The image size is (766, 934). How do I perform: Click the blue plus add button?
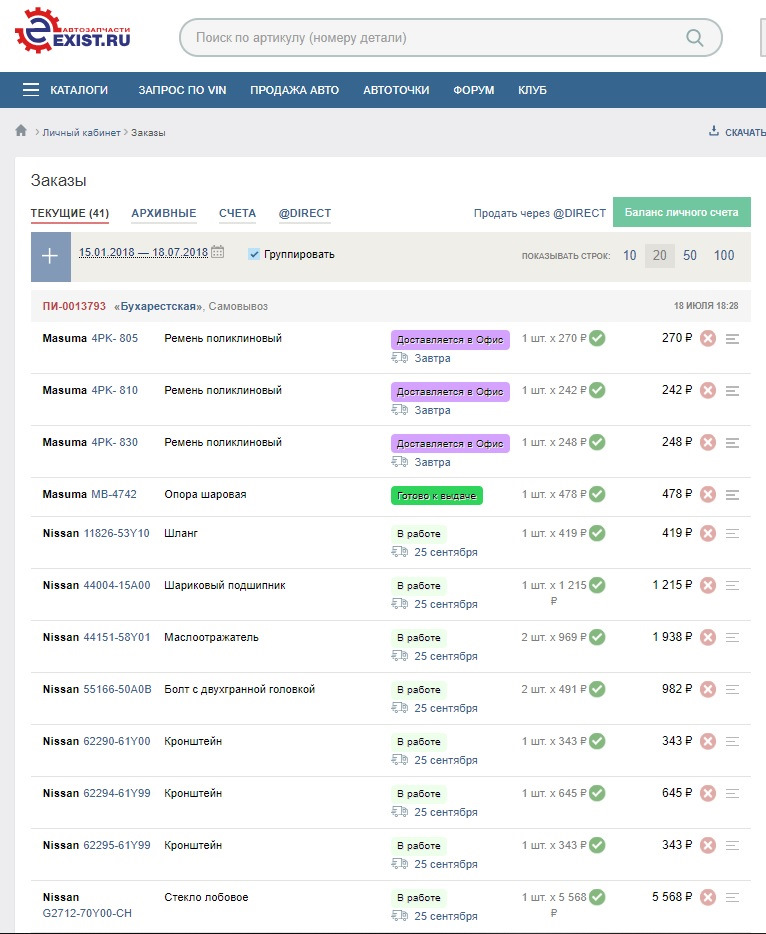(x=51, y=257)
